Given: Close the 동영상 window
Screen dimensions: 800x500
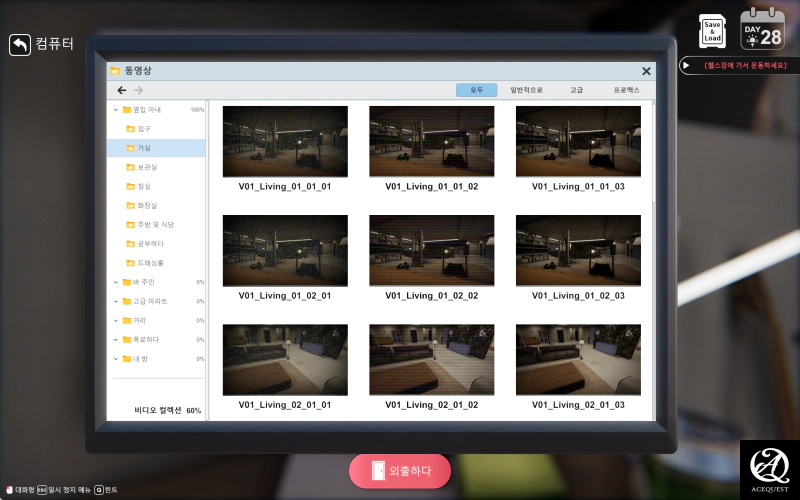Looking at the screenshot, I should [646, 71].
